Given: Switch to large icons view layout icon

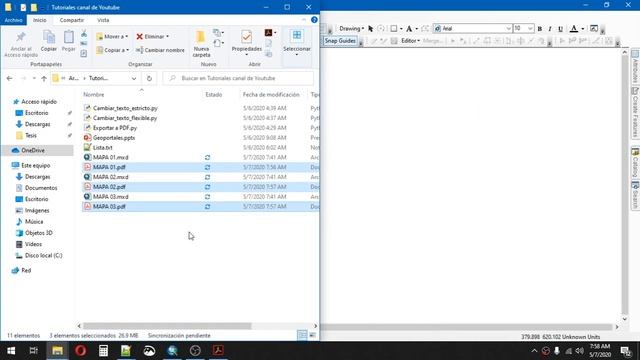Looking at the screenshot, I should pos(312,336).
